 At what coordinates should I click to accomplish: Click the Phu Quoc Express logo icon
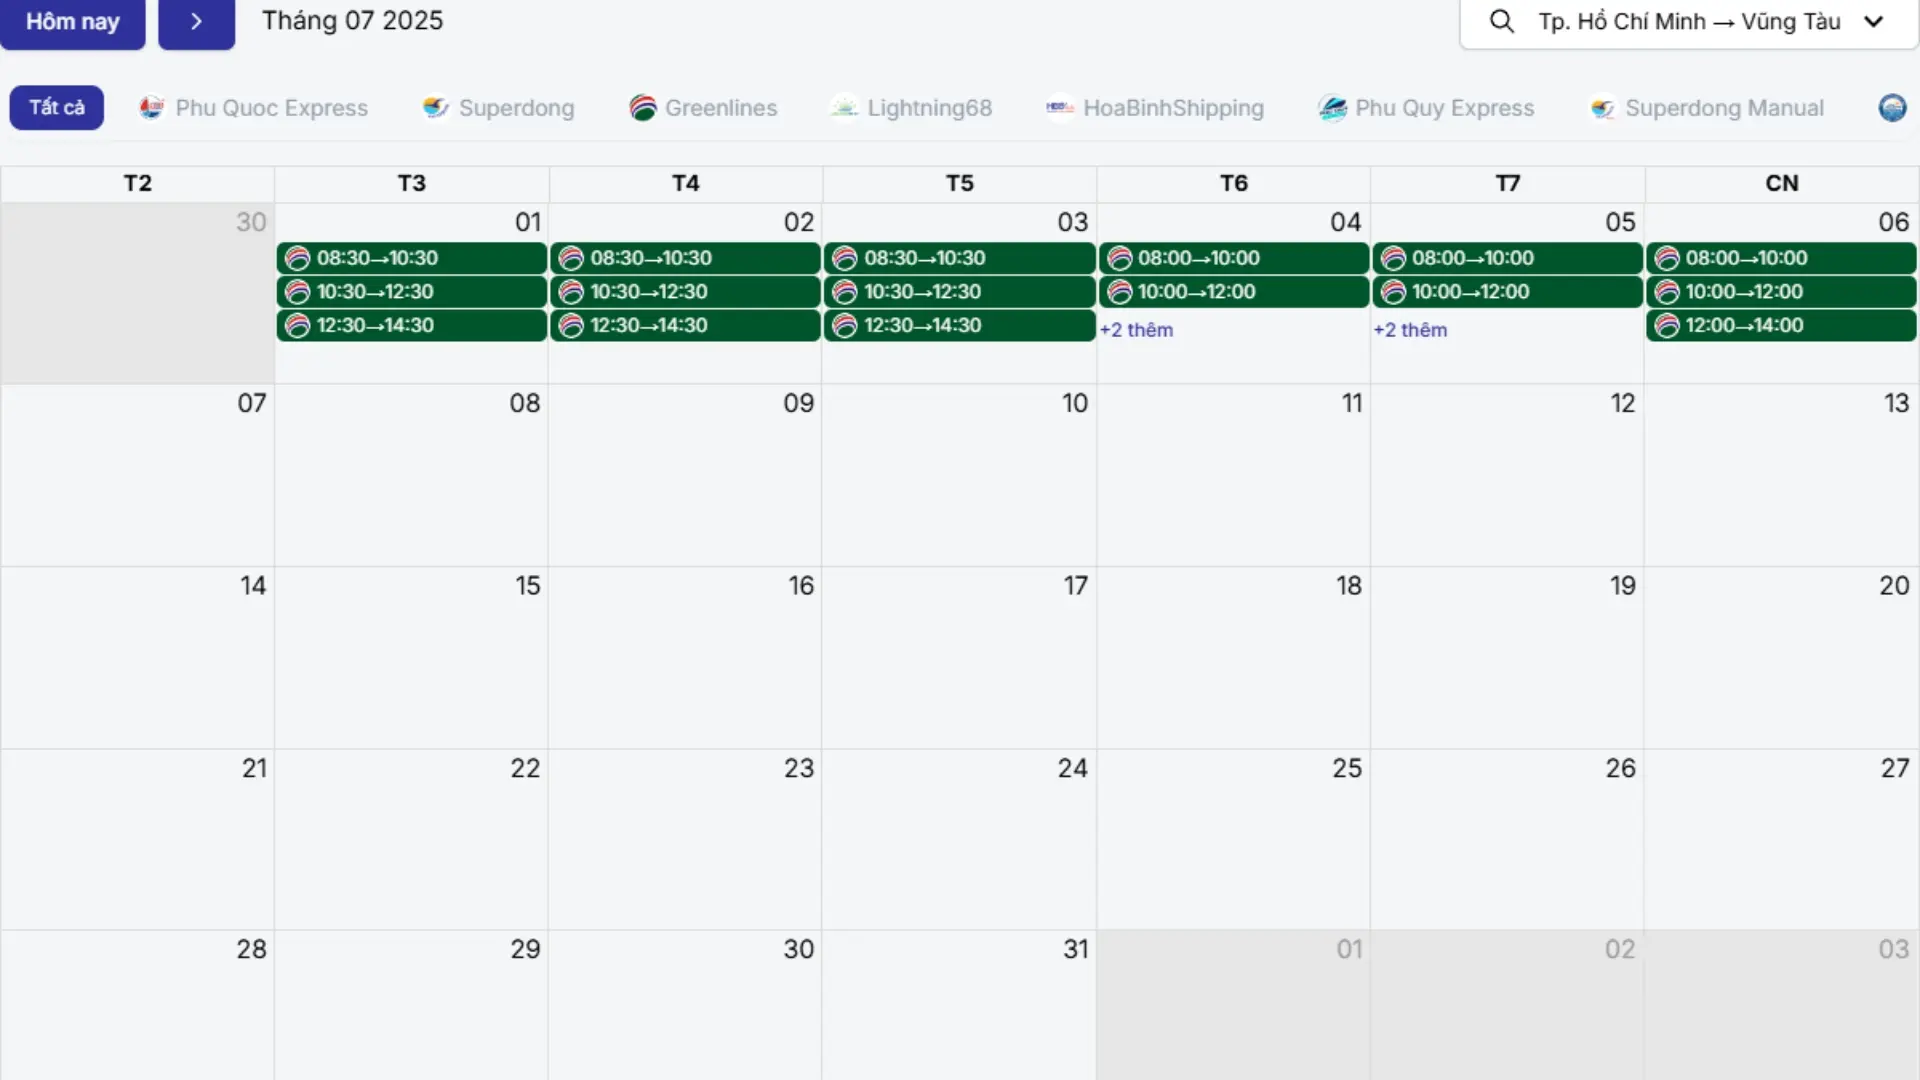coord(151,108)
